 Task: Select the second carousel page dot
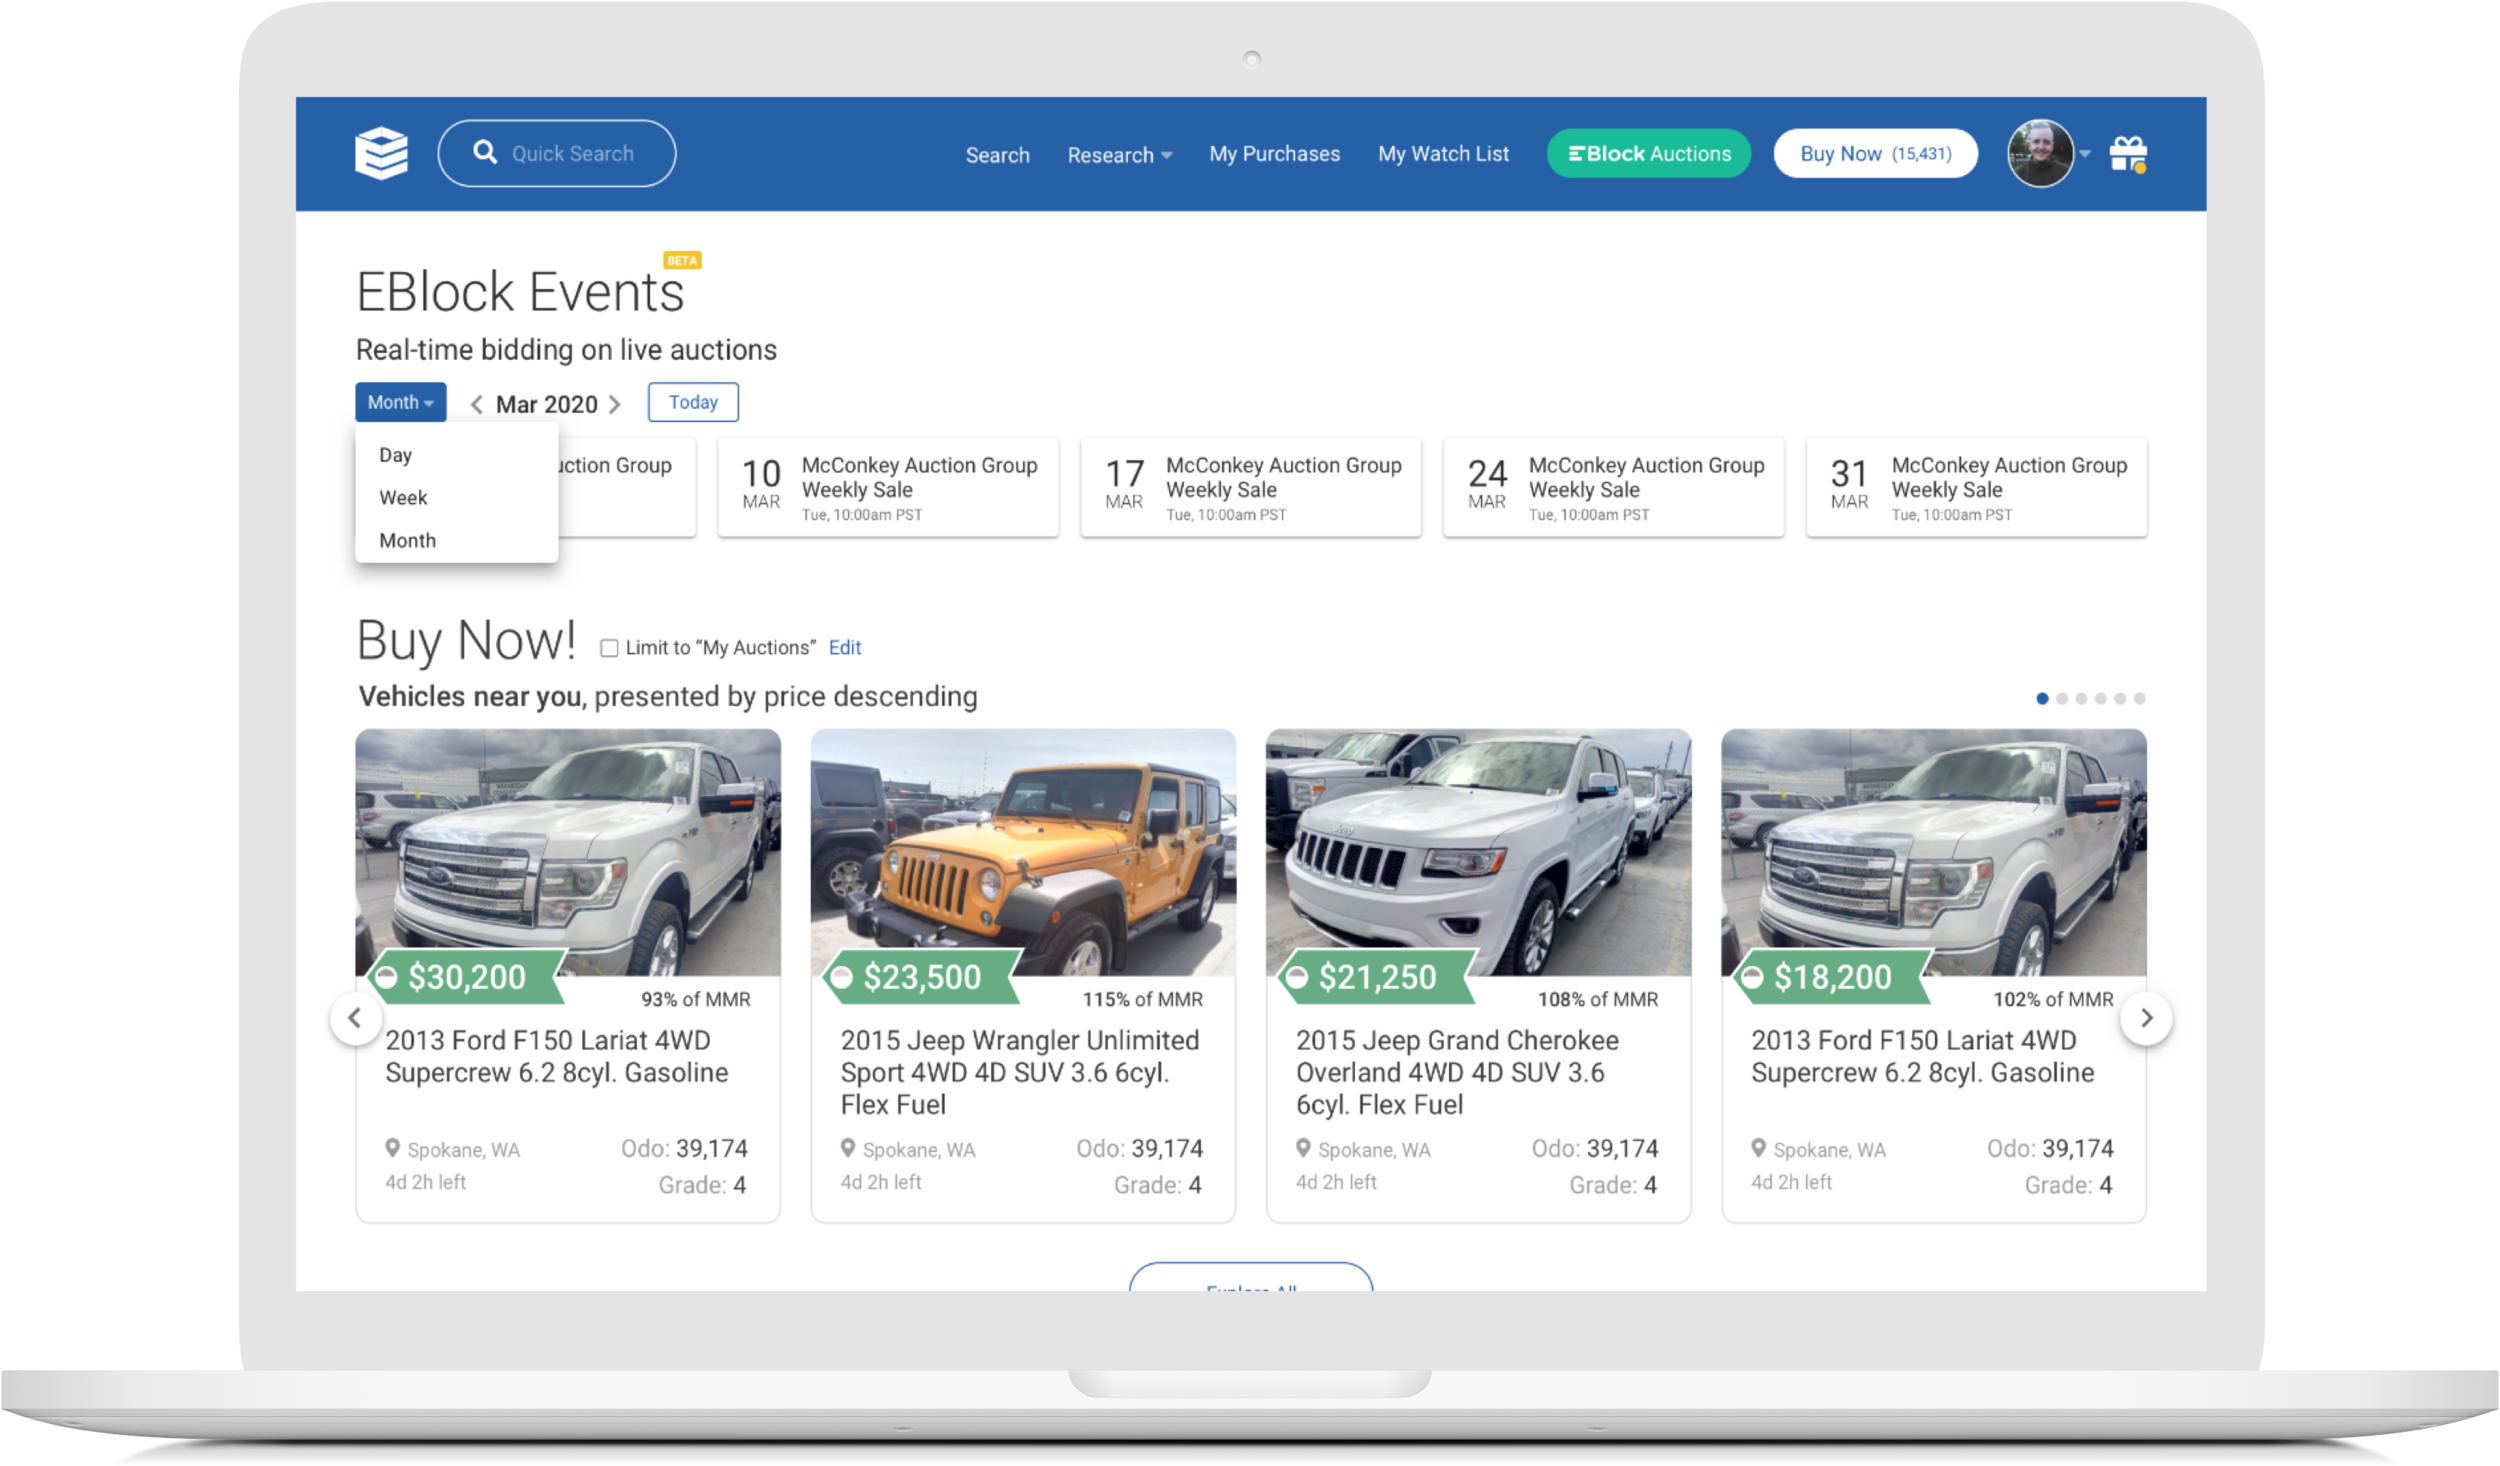2061,698
